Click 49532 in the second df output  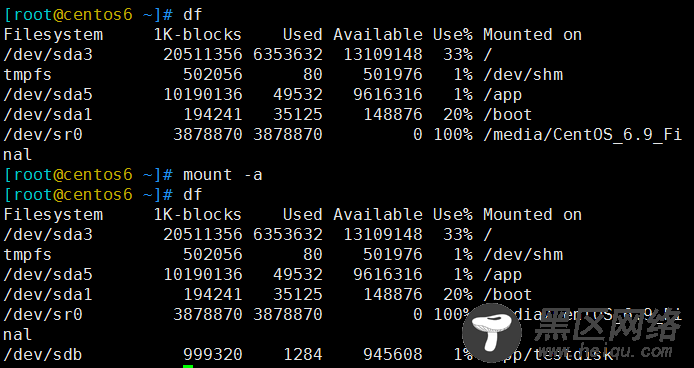coord(297,275)
